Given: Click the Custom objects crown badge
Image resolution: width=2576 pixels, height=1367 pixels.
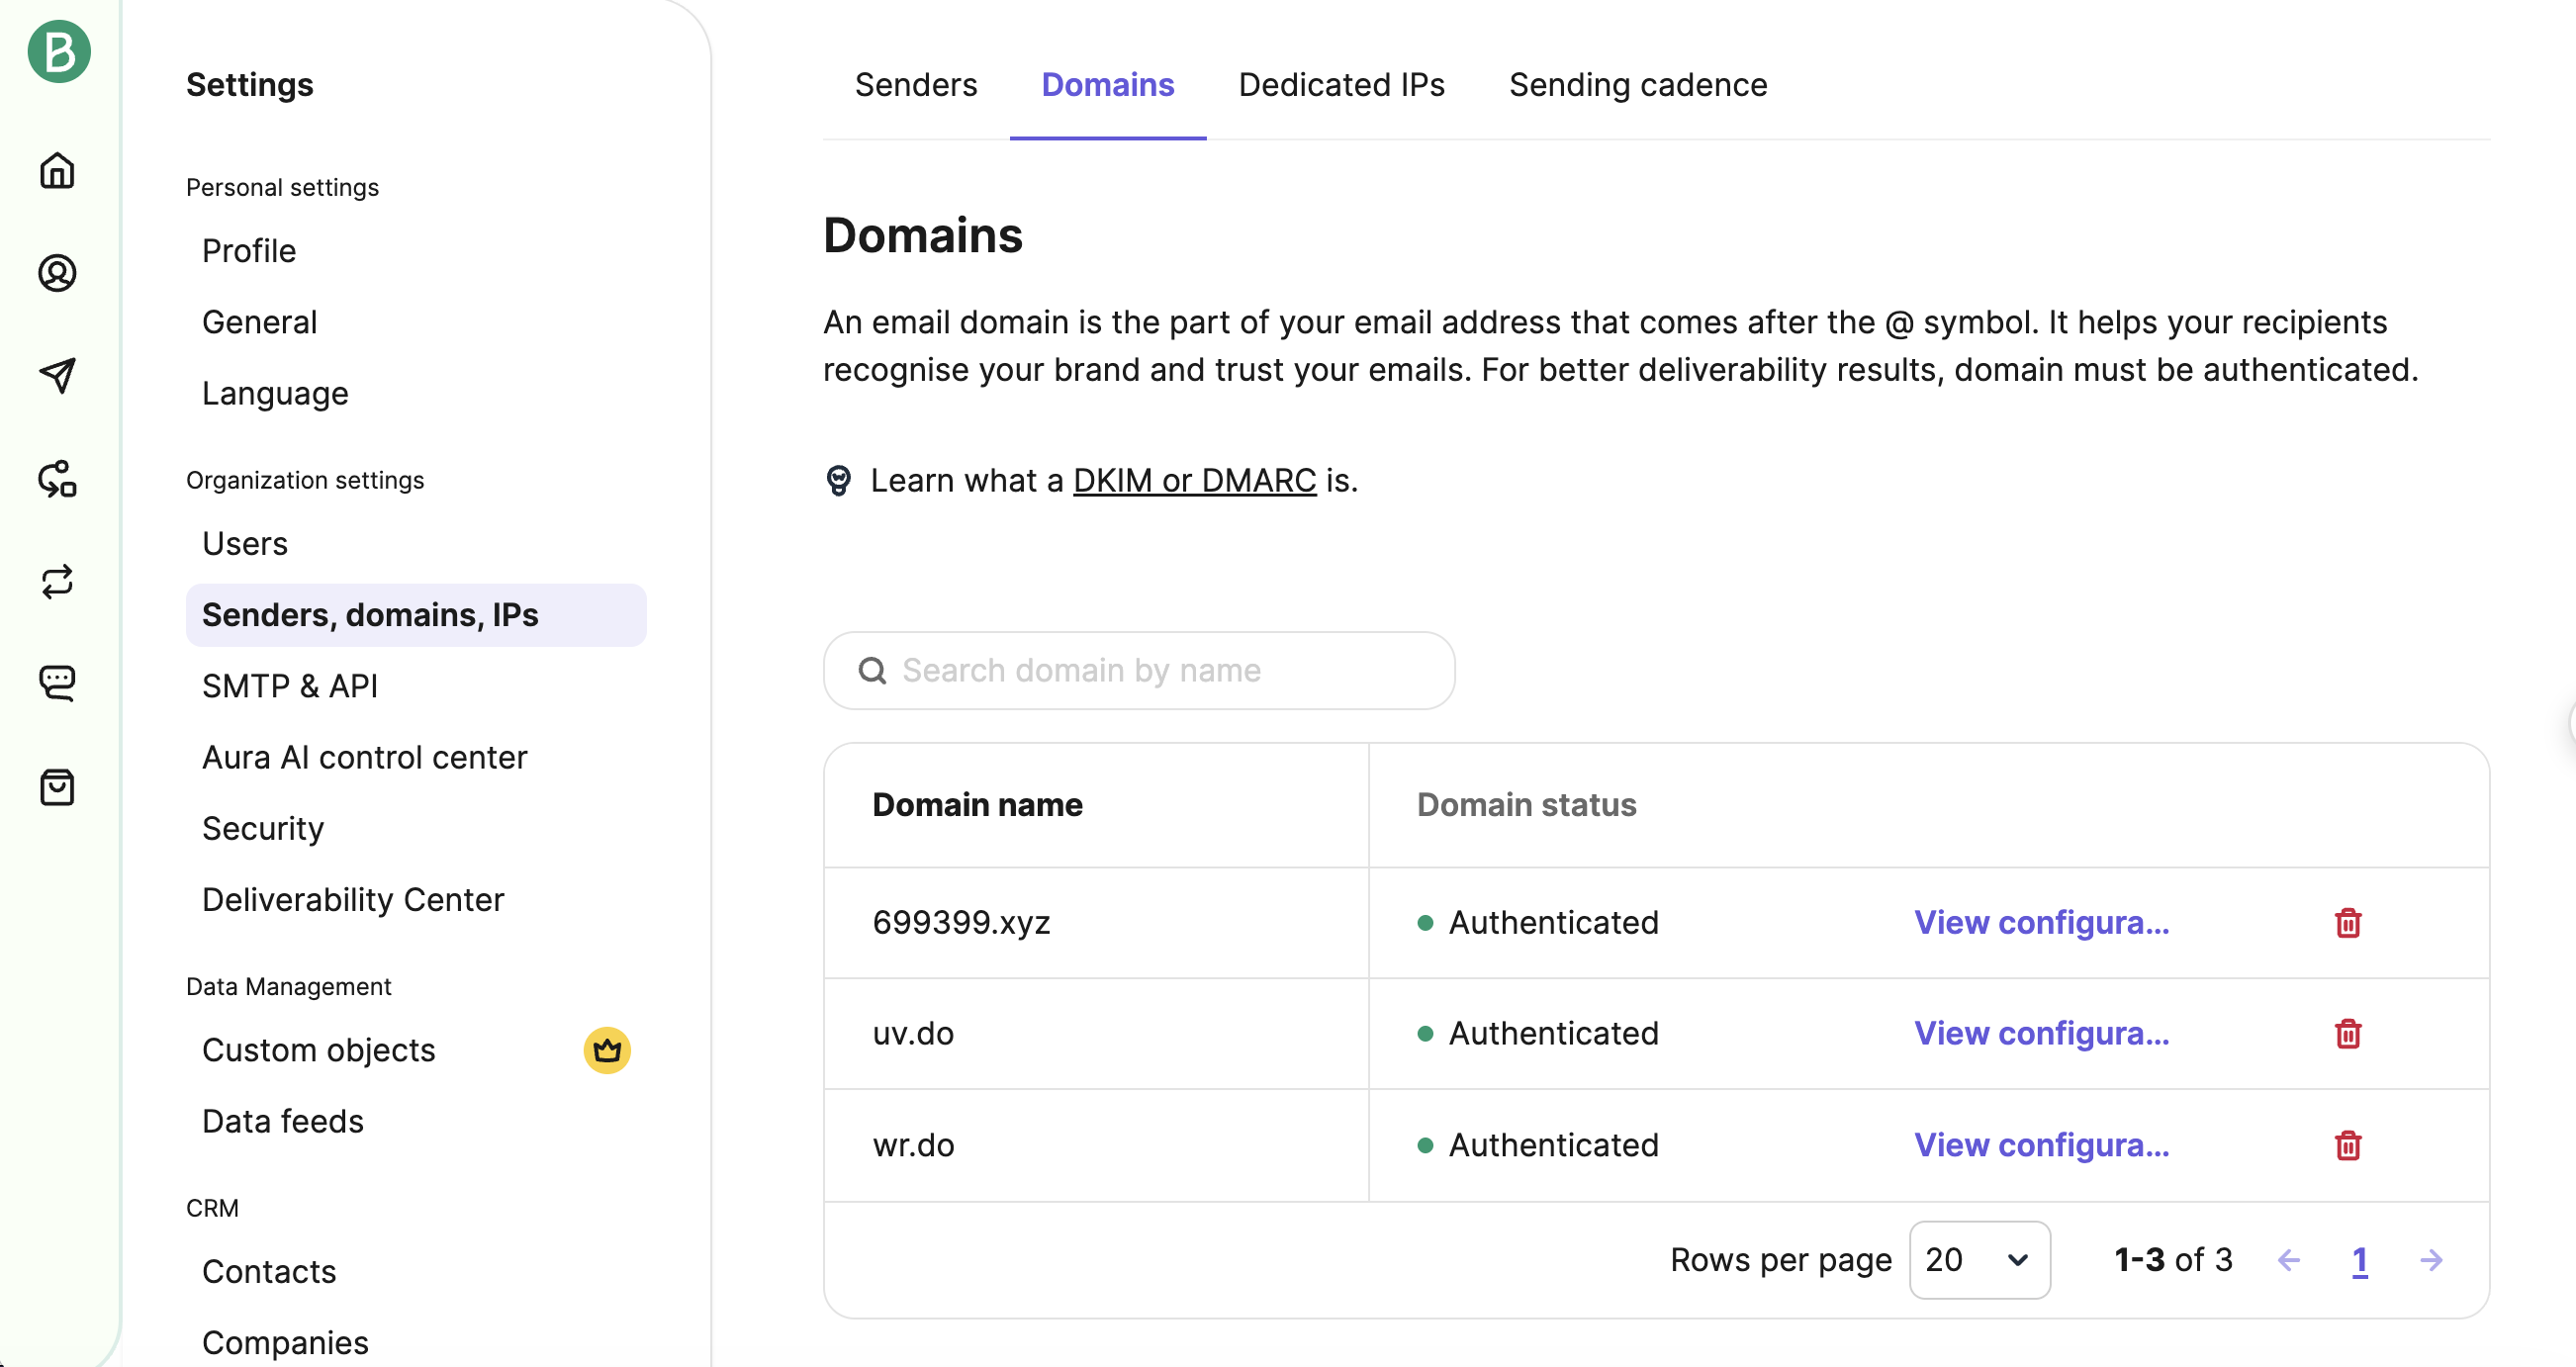Looking at the screenshot, I should coord(607,1050).
